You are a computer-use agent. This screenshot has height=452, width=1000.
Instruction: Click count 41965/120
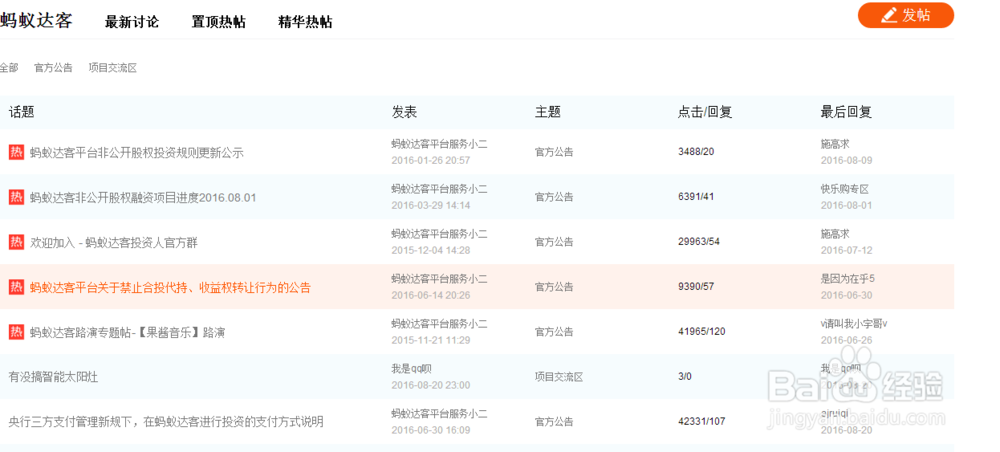click(702, 332)
